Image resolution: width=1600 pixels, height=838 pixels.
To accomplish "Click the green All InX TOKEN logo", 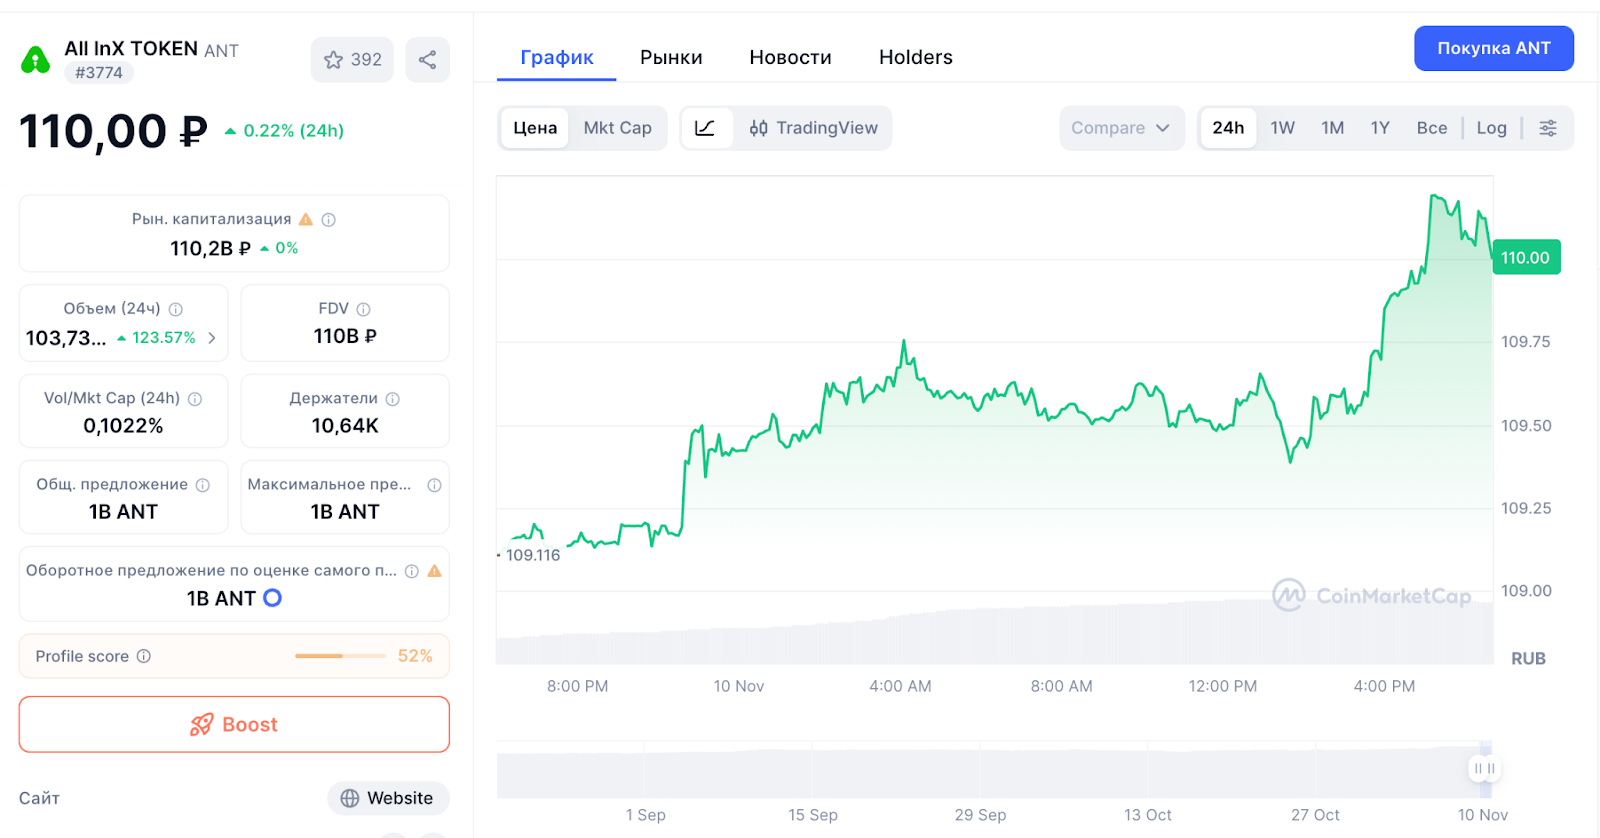I will click(x=36, y=60).
